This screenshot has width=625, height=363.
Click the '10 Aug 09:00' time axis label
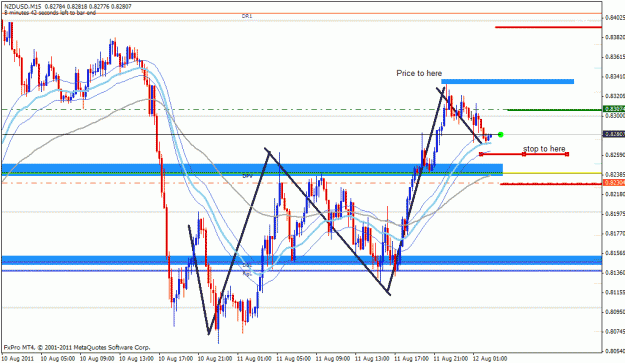[x=97, y=359]
